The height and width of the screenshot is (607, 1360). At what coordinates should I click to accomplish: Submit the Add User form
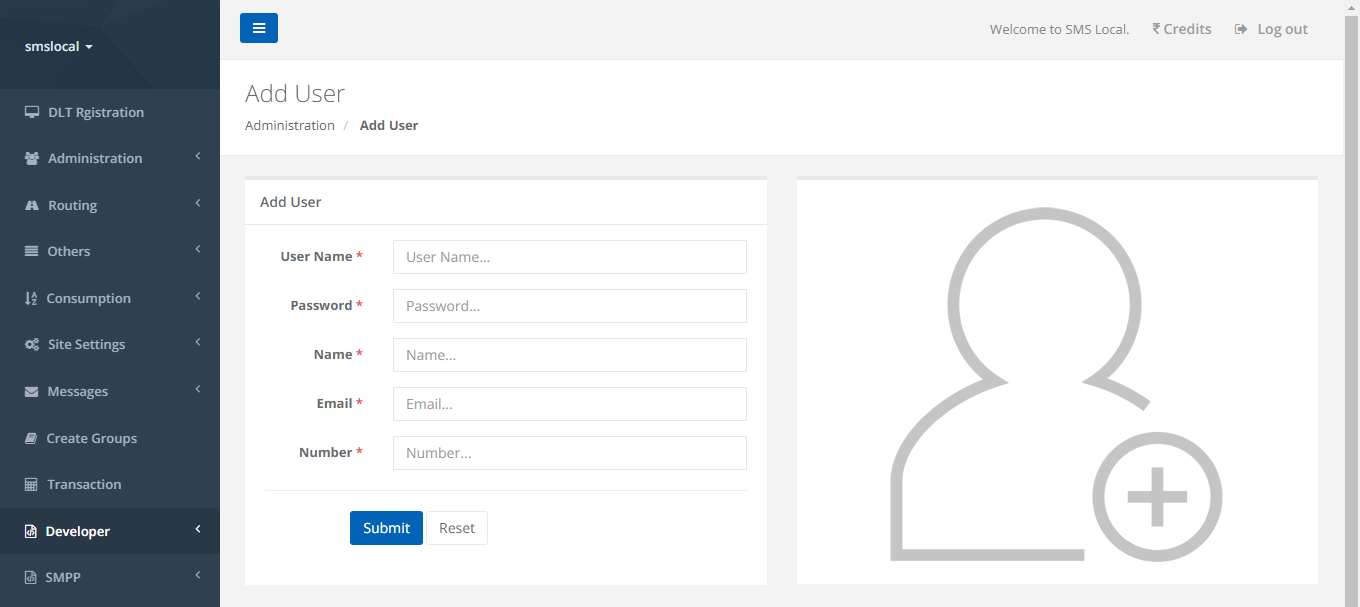(386, 528)
